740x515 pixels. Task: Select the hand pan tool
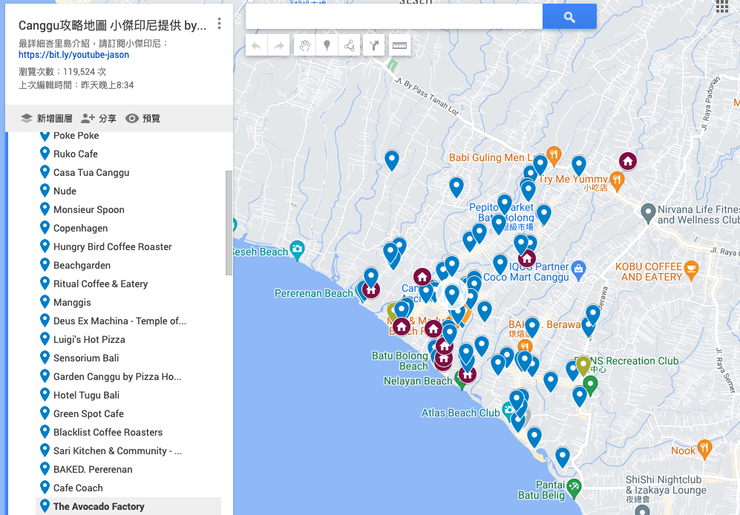(x=304, y=45)
